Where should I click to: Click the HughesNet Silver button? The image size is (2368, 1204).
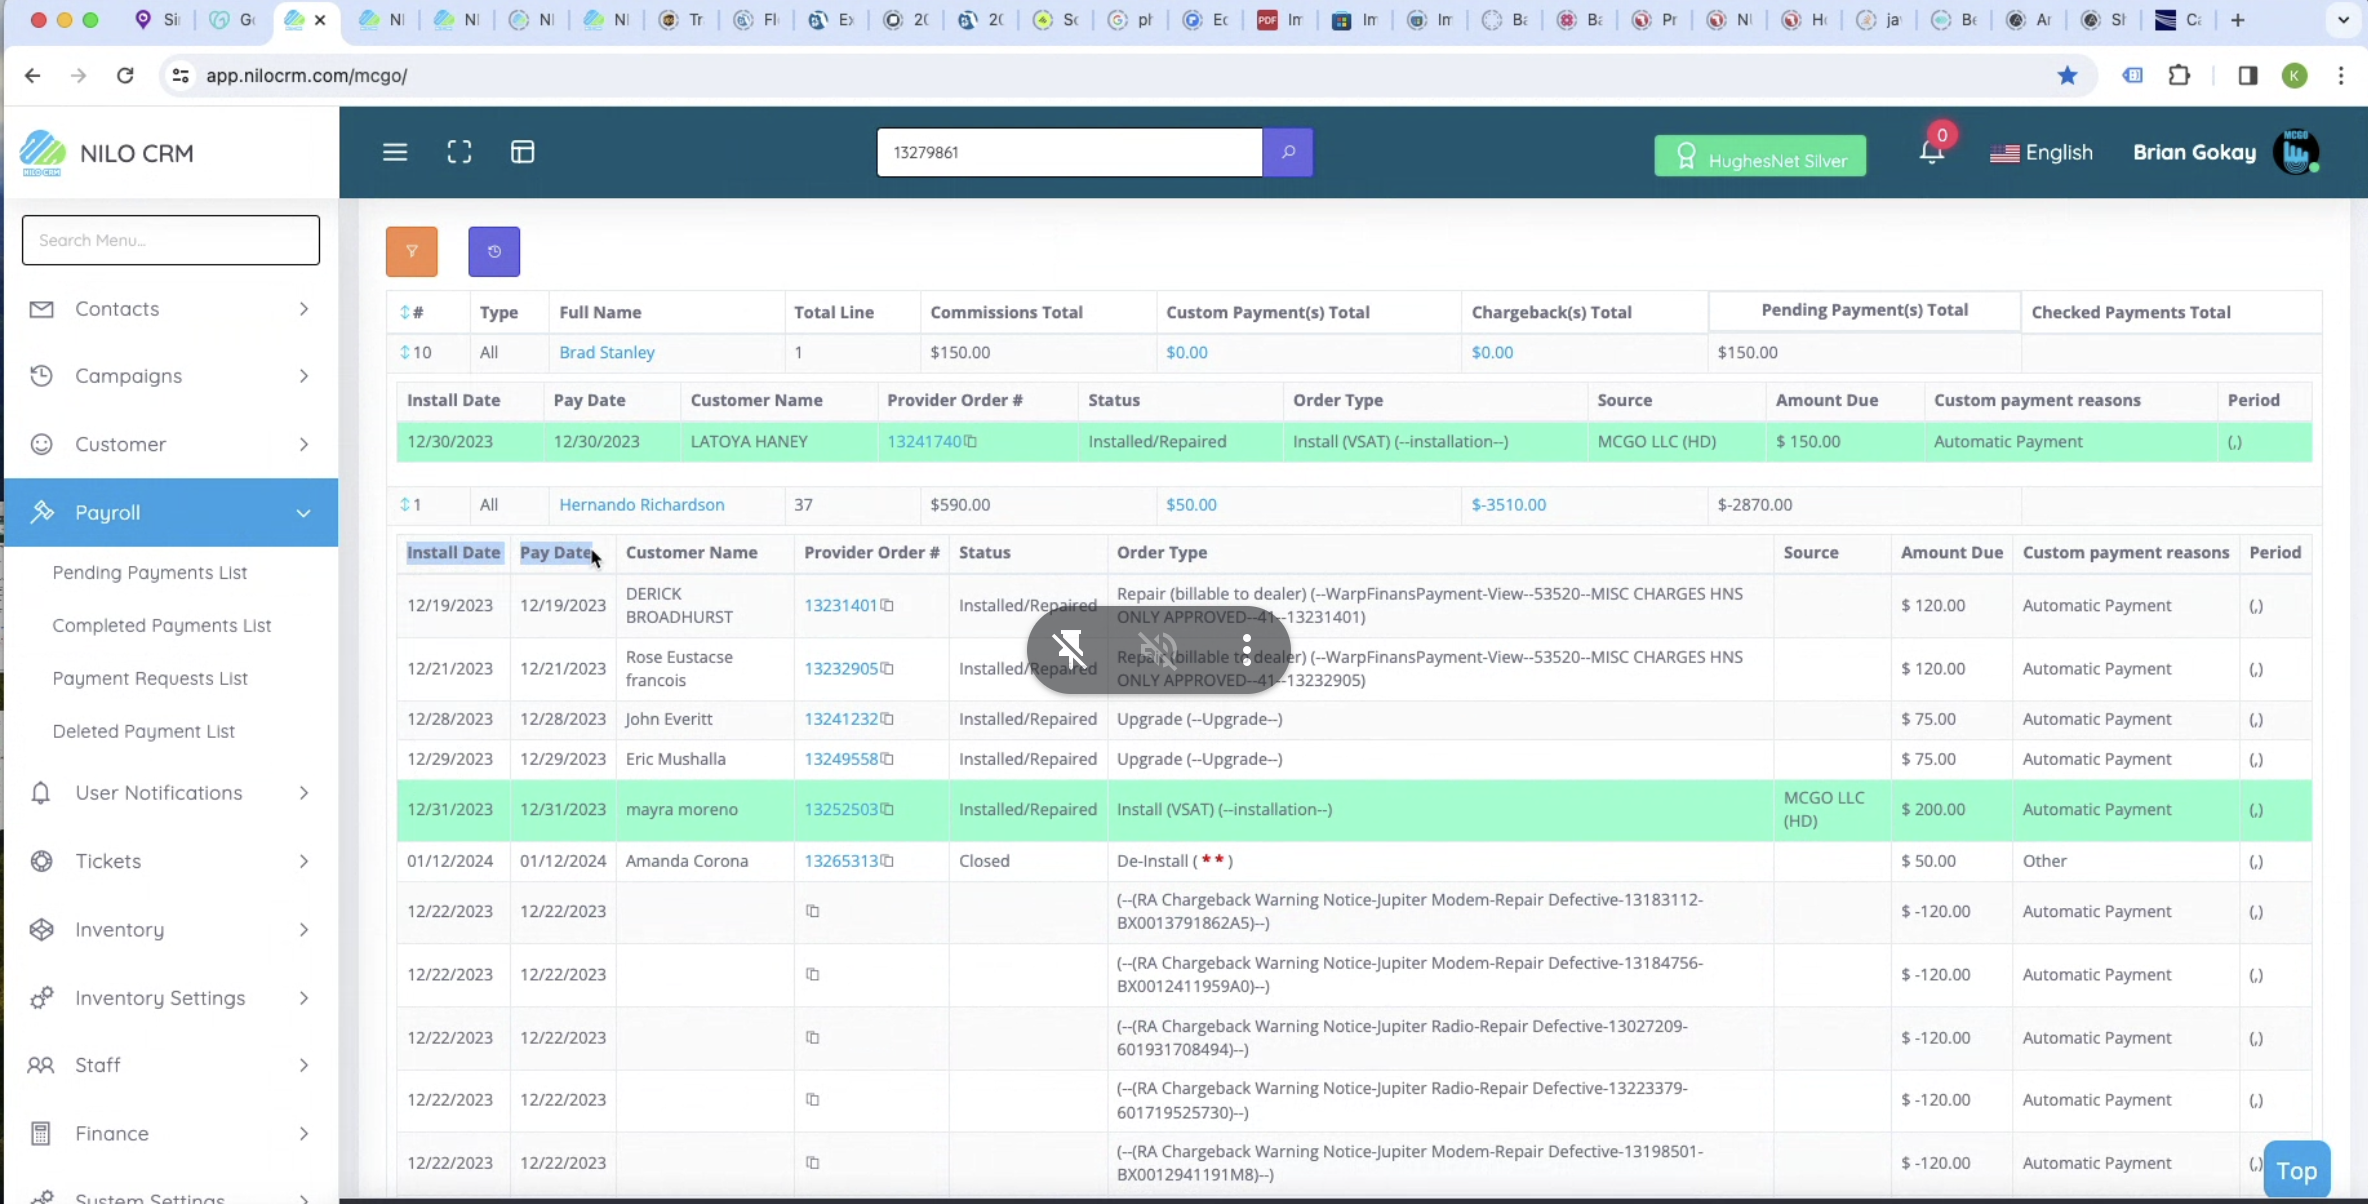pyautogui.click(x=1759, y=157)
